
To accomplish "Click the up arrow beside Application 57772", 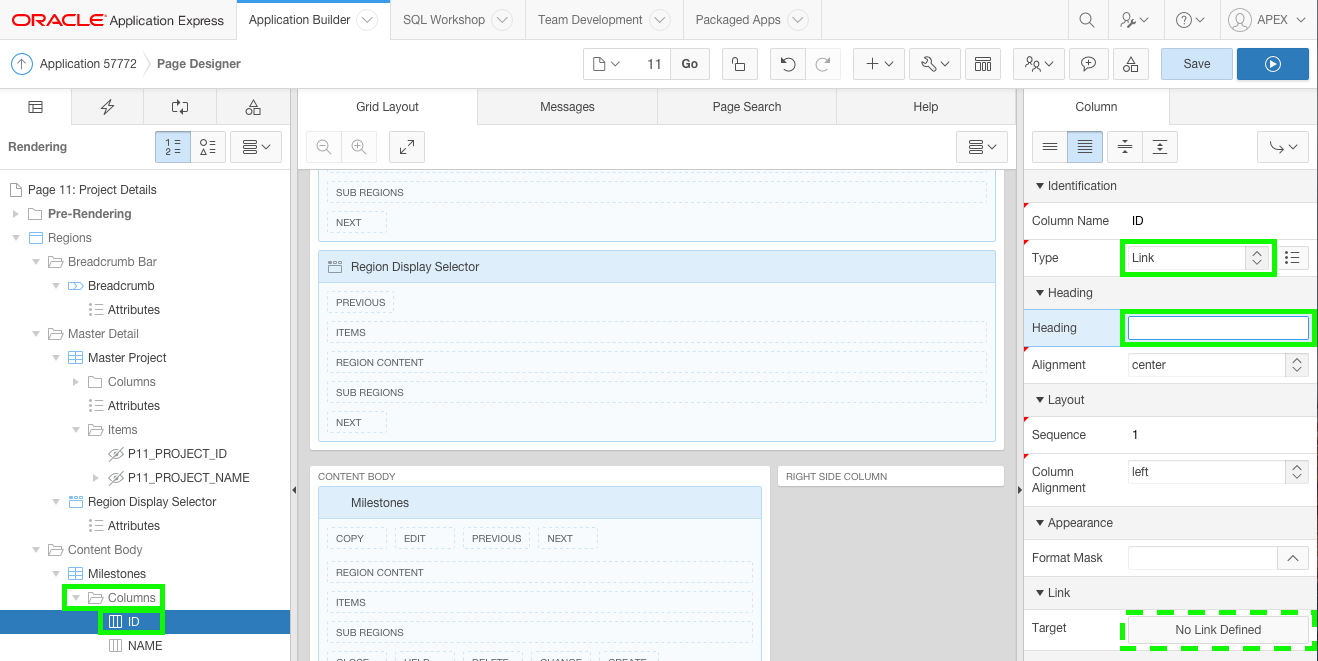I will [x=21, y=64].
